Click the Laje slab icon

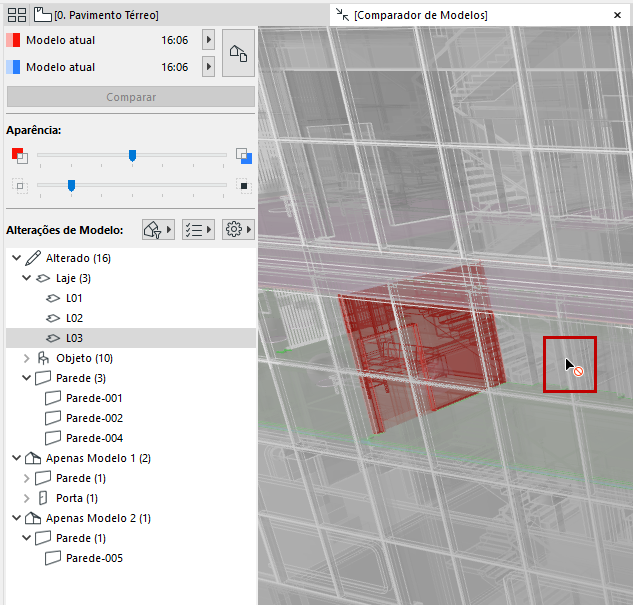point(43,278)
